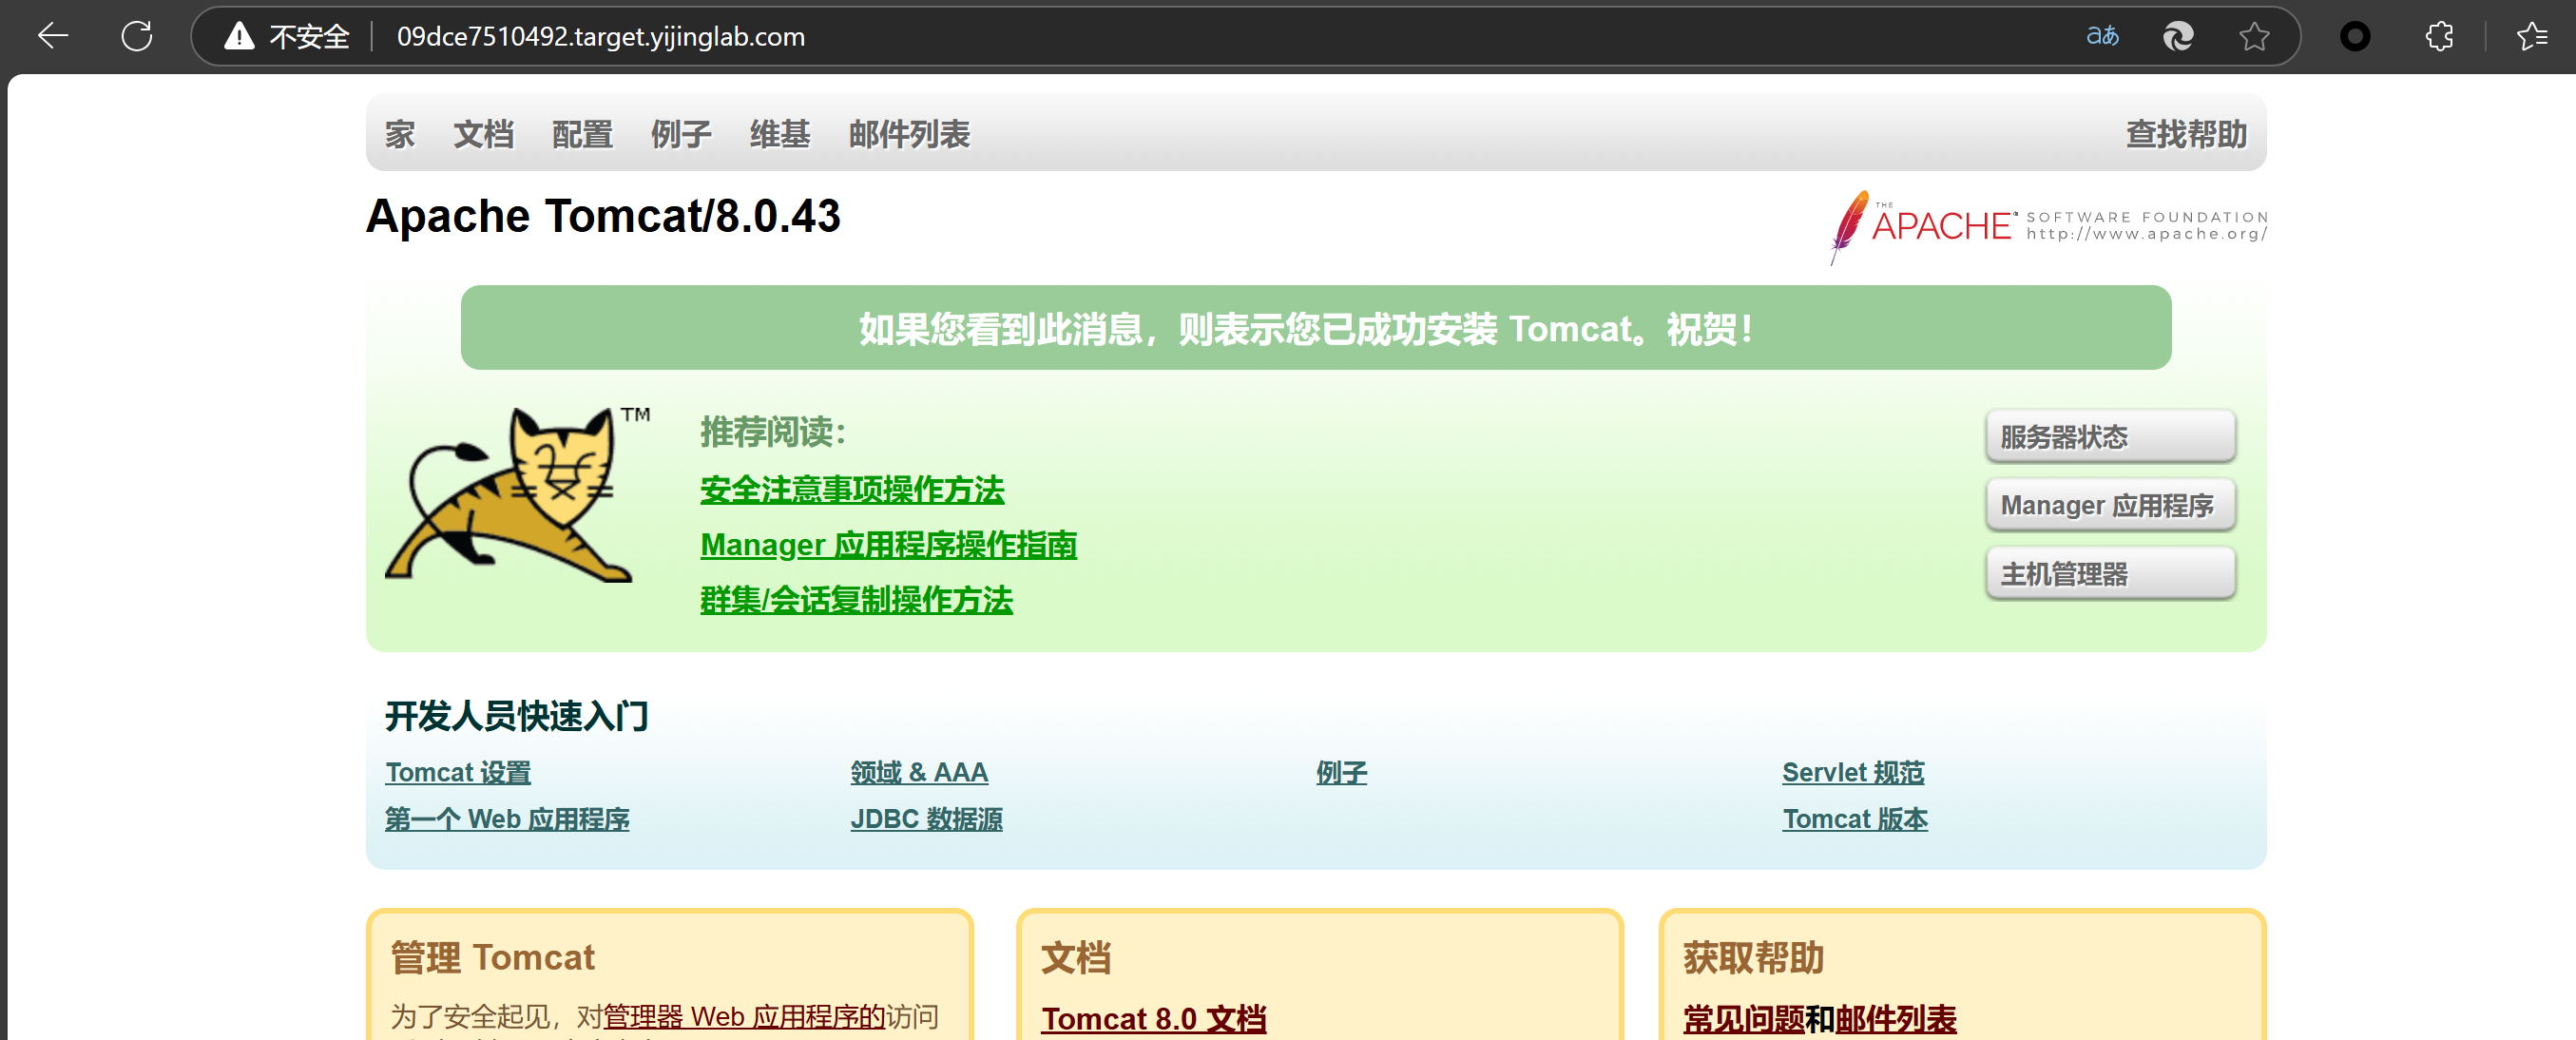Screen dimensions: 2576x1040
Task: Open the 文档 navigation menu item
Action: click(x=483, y=134)
